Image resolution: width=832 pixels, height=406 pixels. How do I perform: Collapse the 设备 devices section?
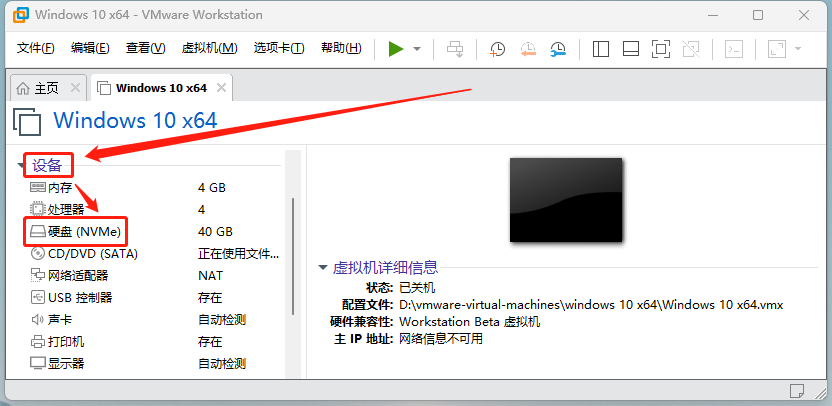click(x=22, y=165)
